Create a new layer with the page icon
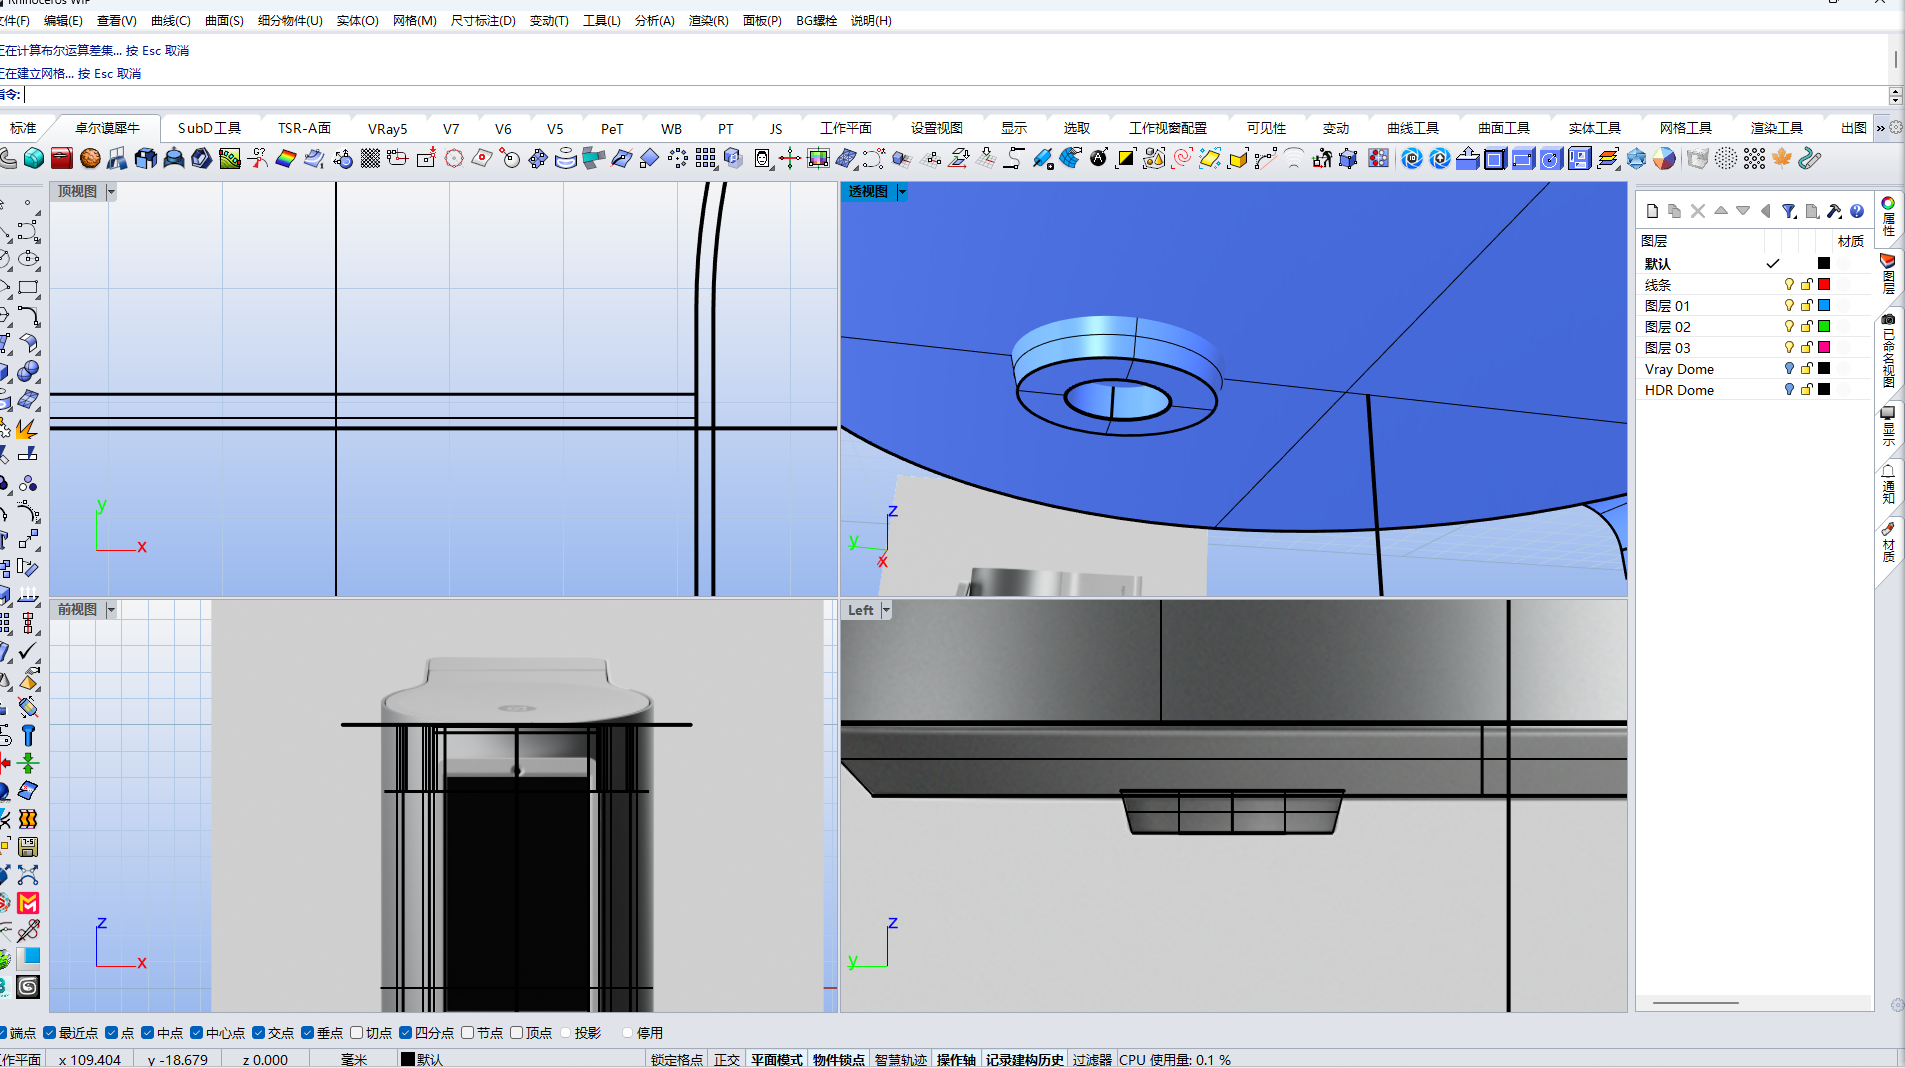 1652,211
